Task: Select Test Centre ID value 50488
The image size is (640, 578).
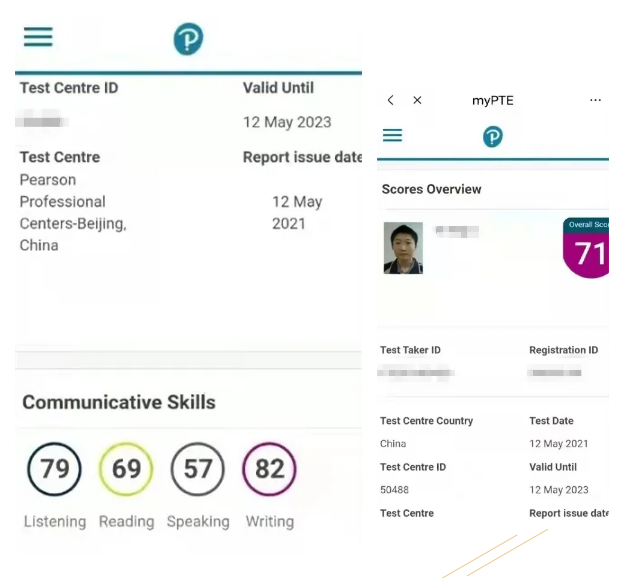Action: (x=394, y=490)
